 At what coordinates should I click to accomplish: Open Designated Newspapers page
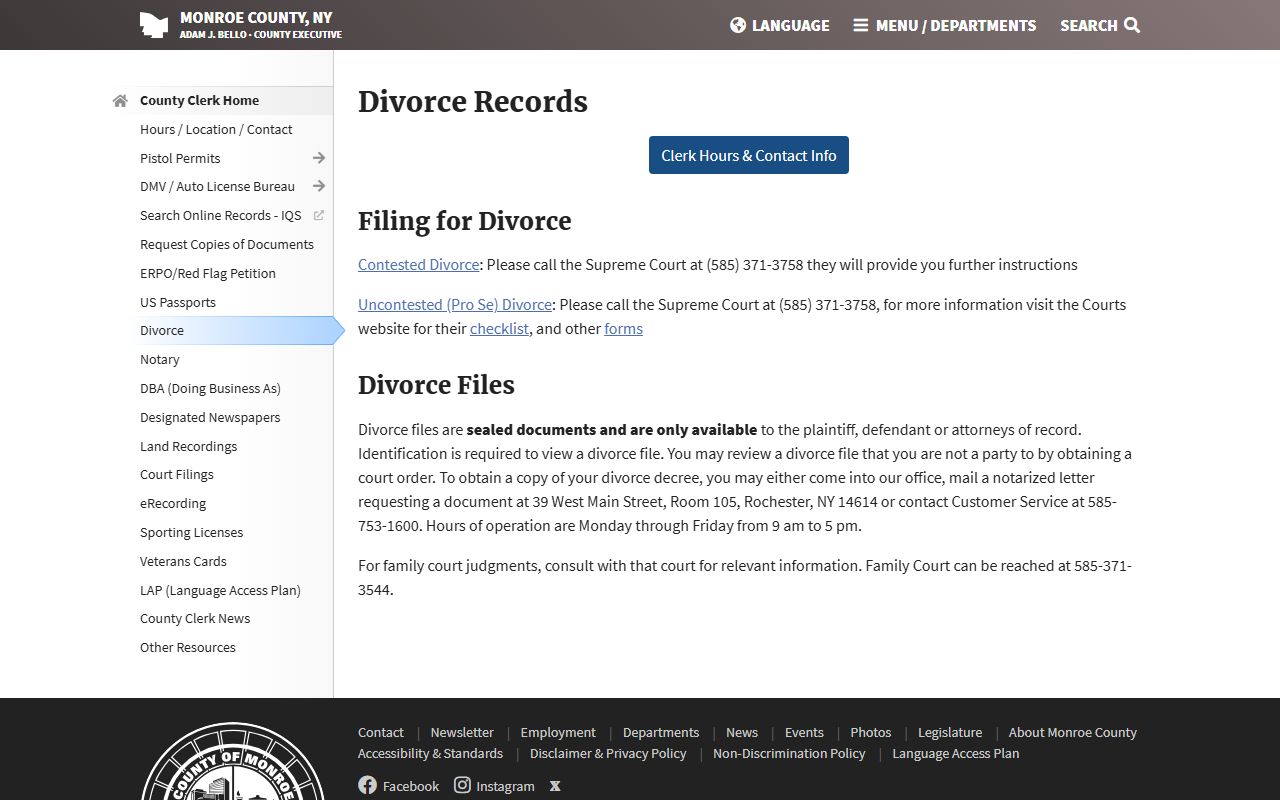click(x=210, y=417)
